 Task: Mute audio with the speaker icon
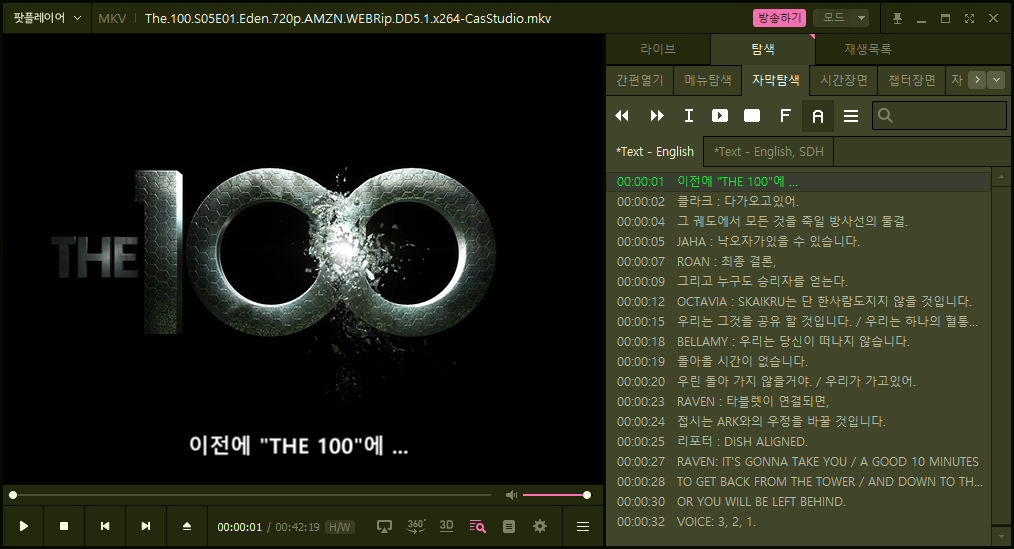pyautogui.click(x=512, y=495)
